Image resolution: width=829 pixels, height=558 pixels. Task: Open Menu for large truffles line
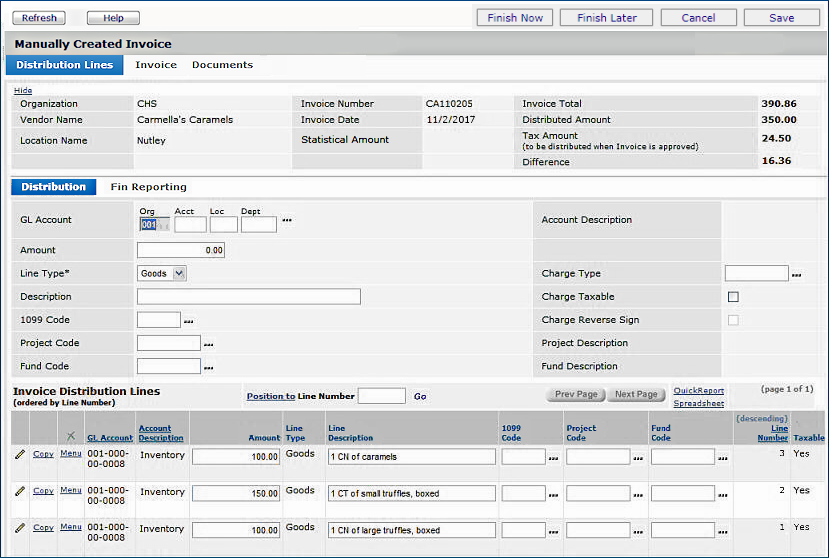point(70,527)
